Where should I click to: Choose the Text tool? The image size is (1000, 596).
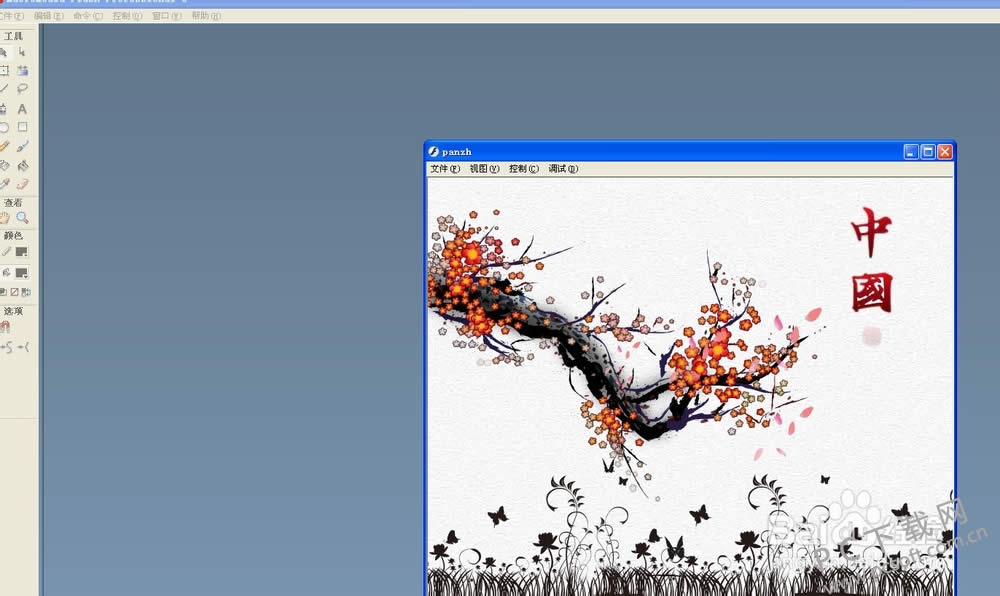point(22,108)
